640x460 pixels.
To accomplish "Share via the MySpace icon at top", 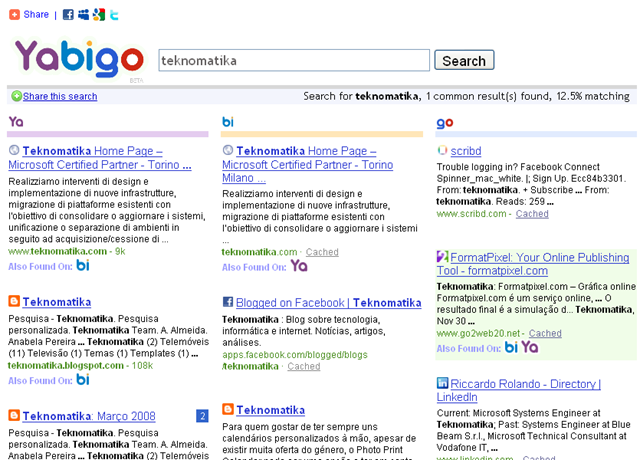I will pyautogui.click(x=84, y=15).
